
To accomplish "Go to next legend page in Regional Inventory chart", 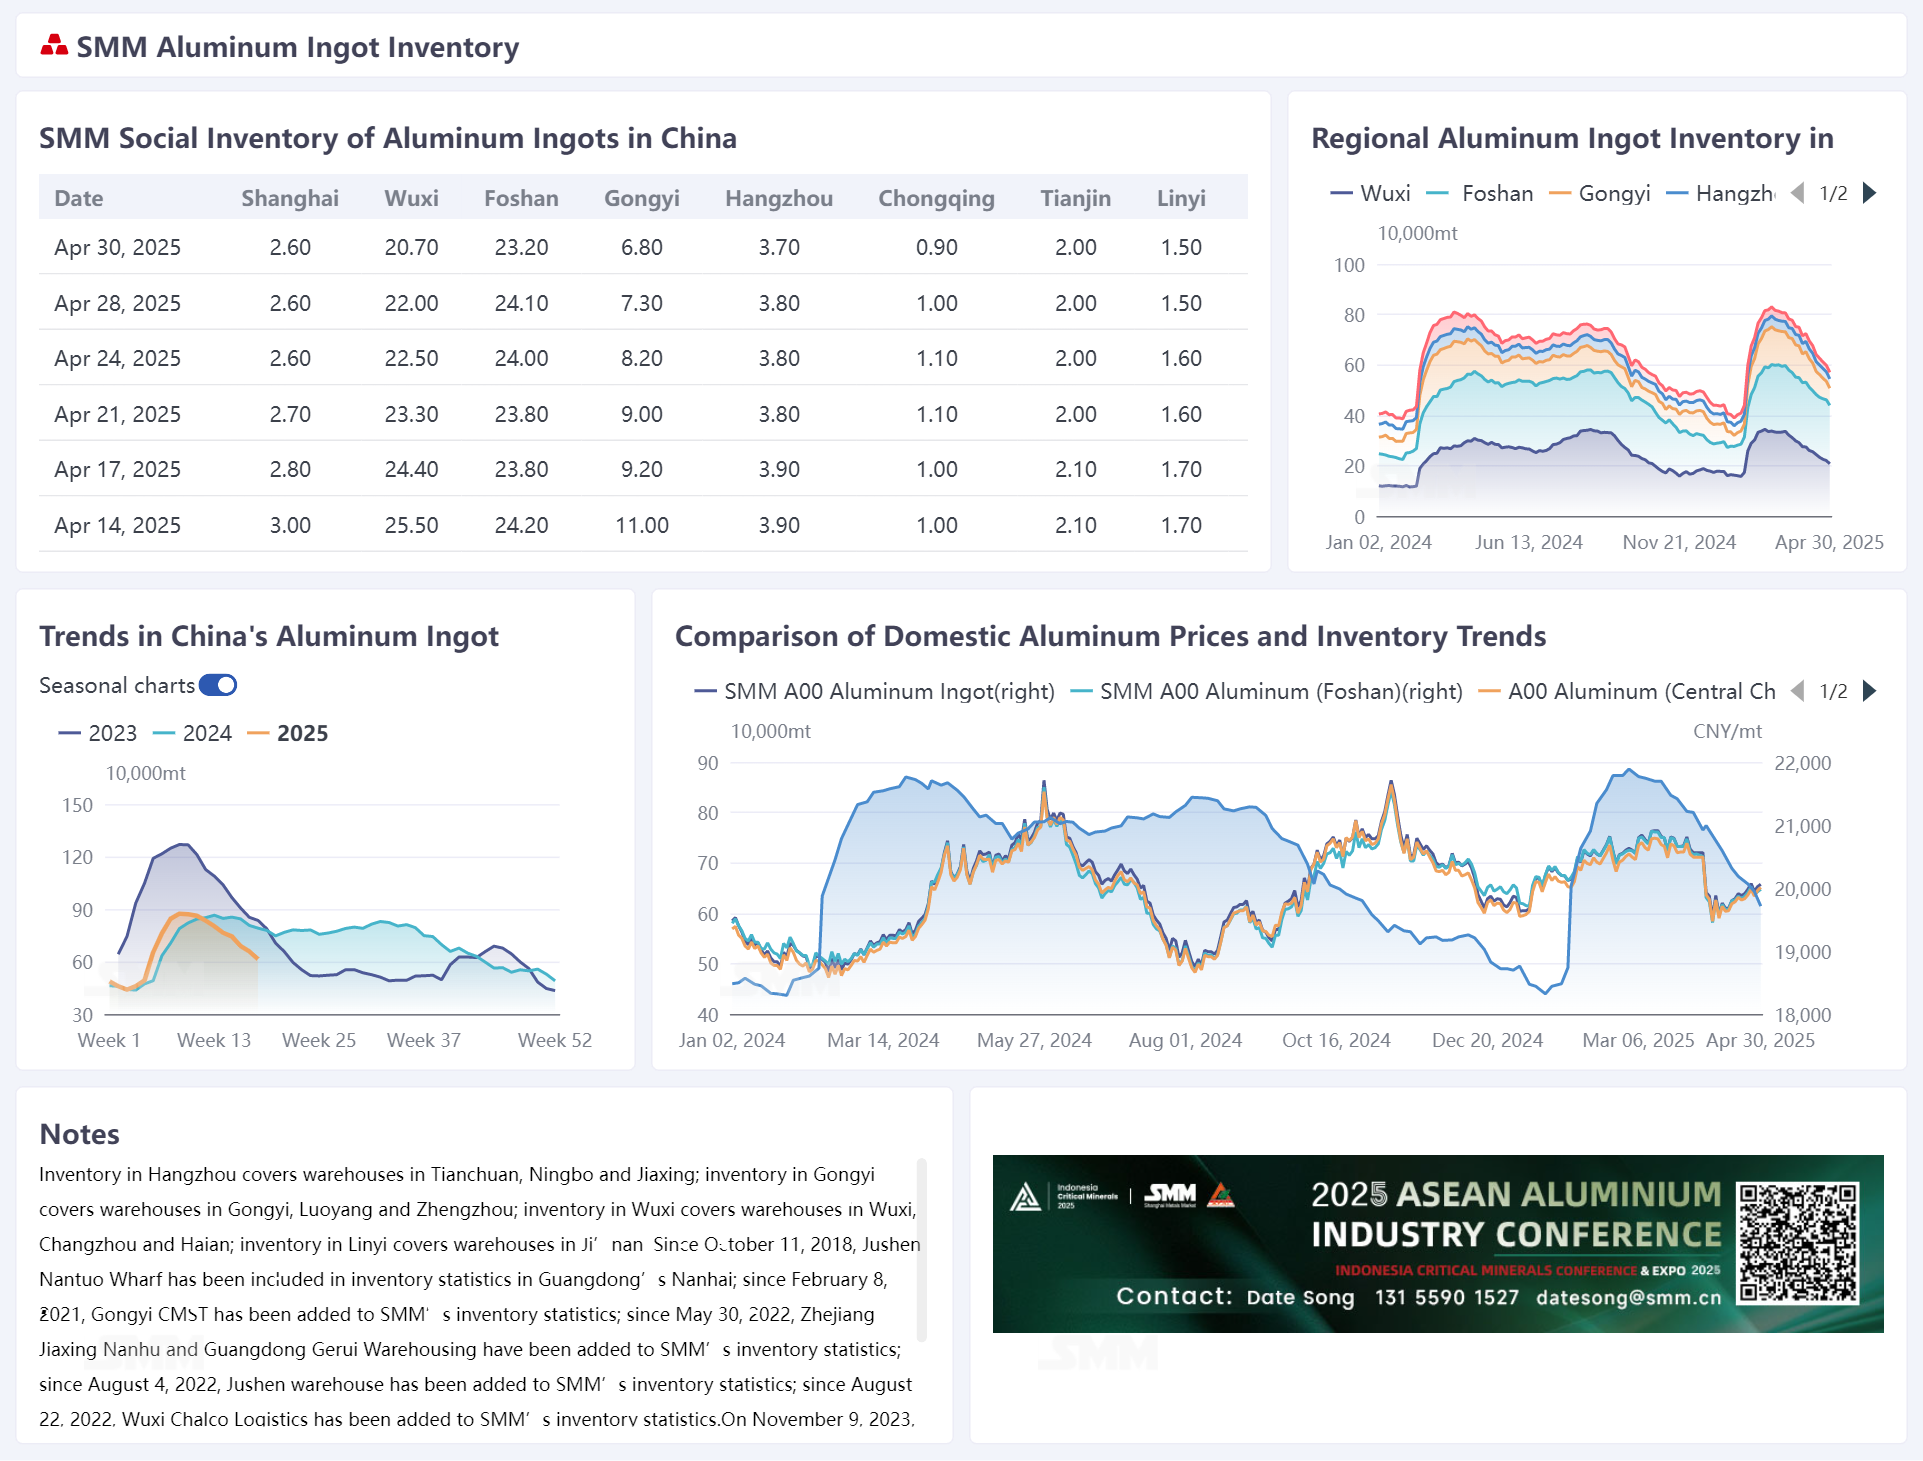I will pyautogui.click(x=1870, y=193).
